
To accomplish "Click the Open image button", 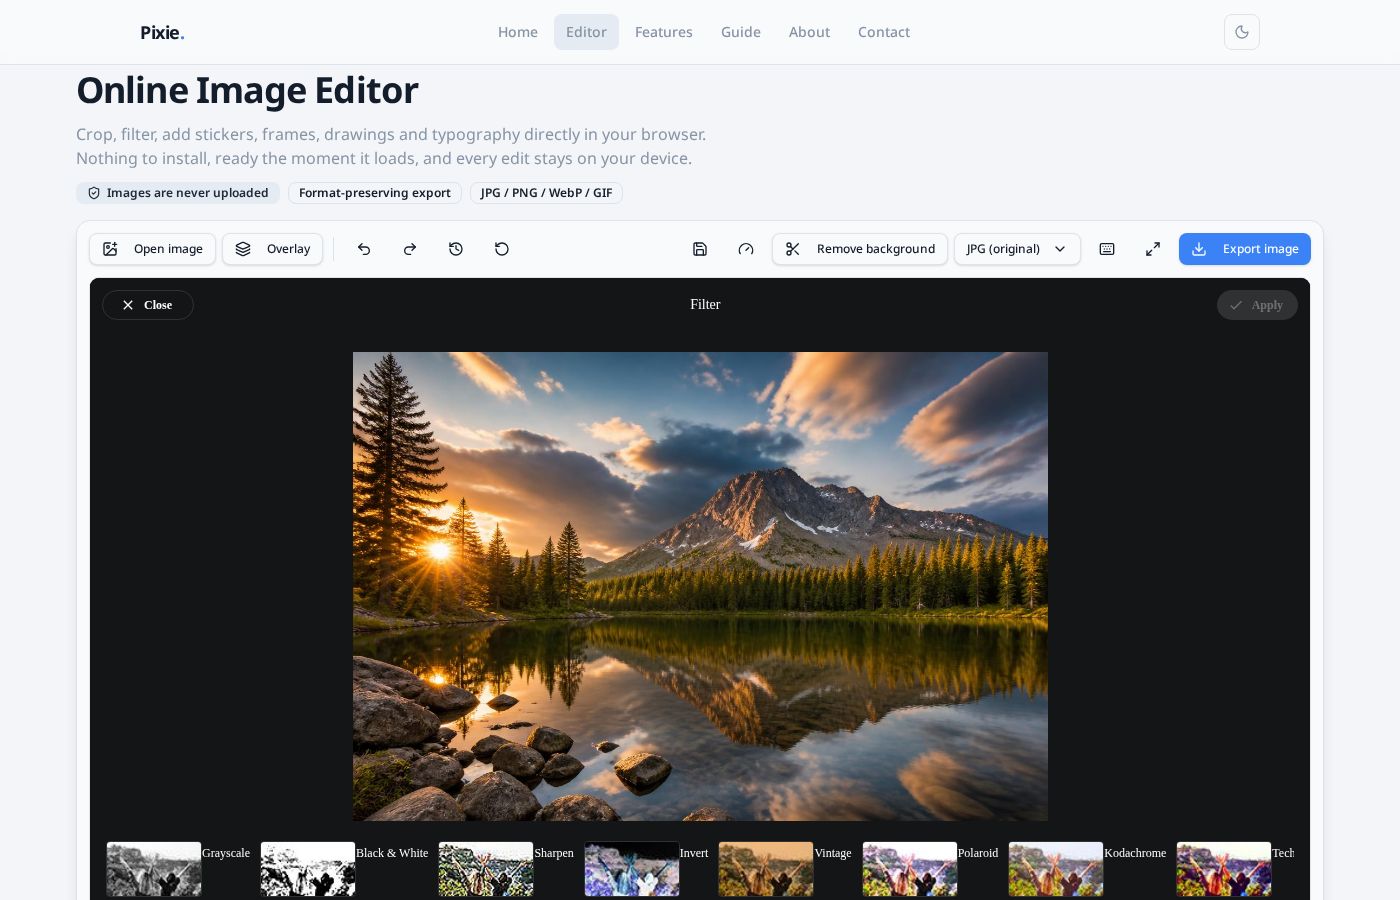I will pos(153,249).
